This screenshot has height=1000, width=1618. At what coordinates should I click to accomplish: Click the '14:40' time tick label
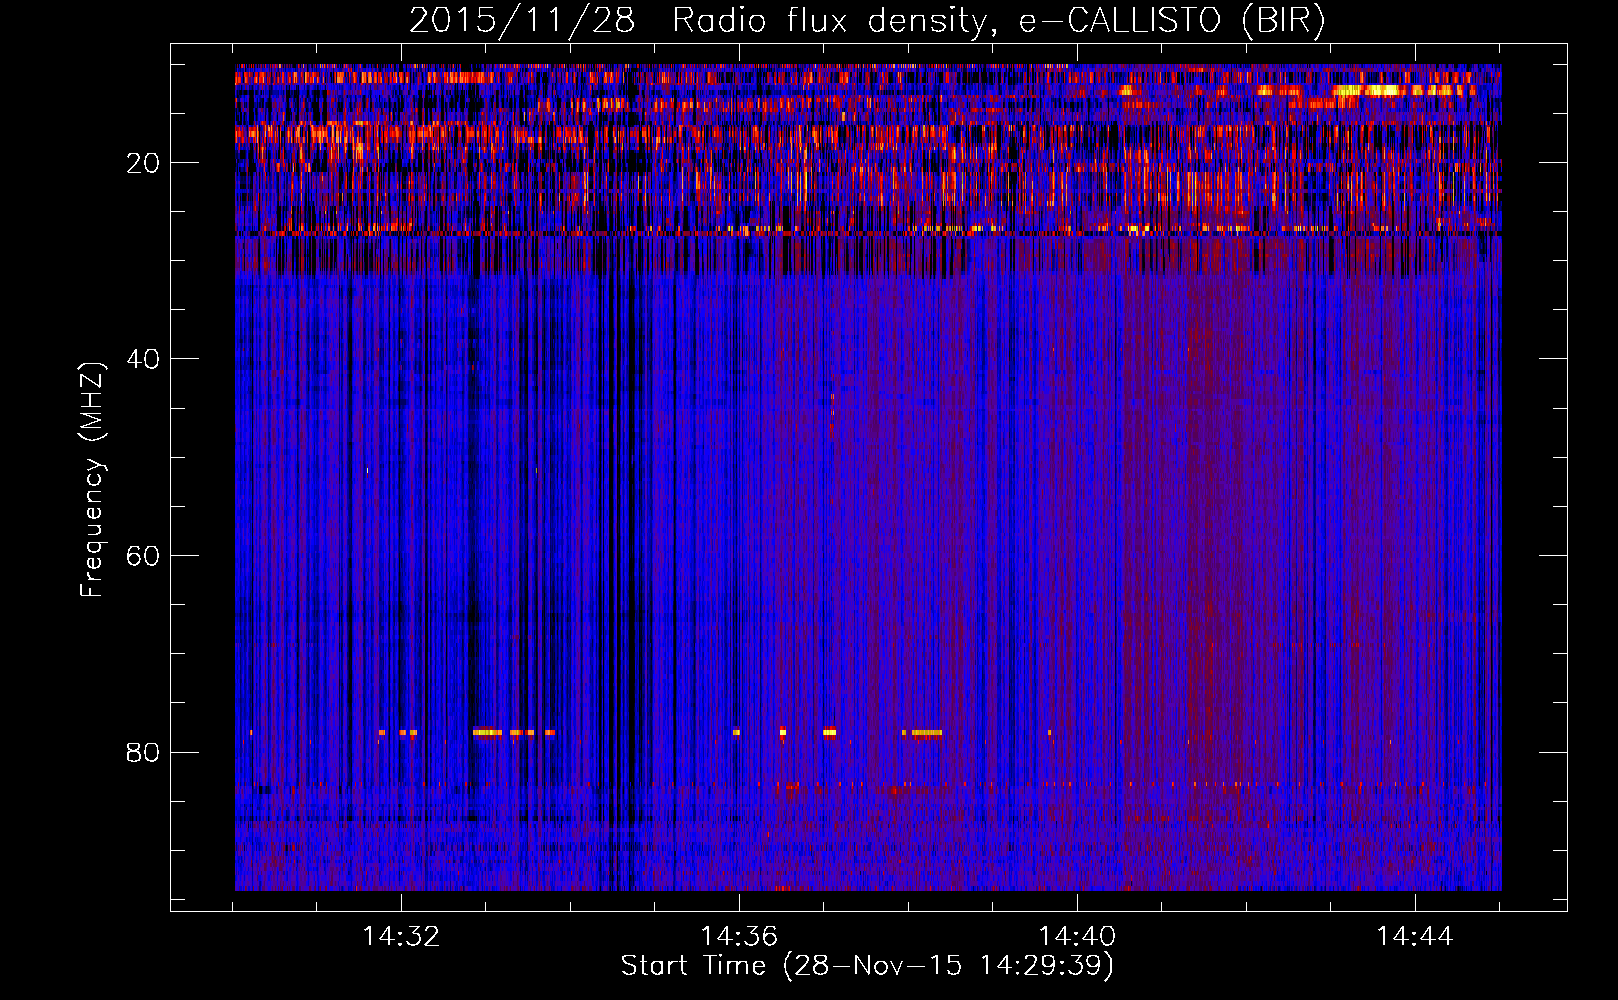[1077, 937]
